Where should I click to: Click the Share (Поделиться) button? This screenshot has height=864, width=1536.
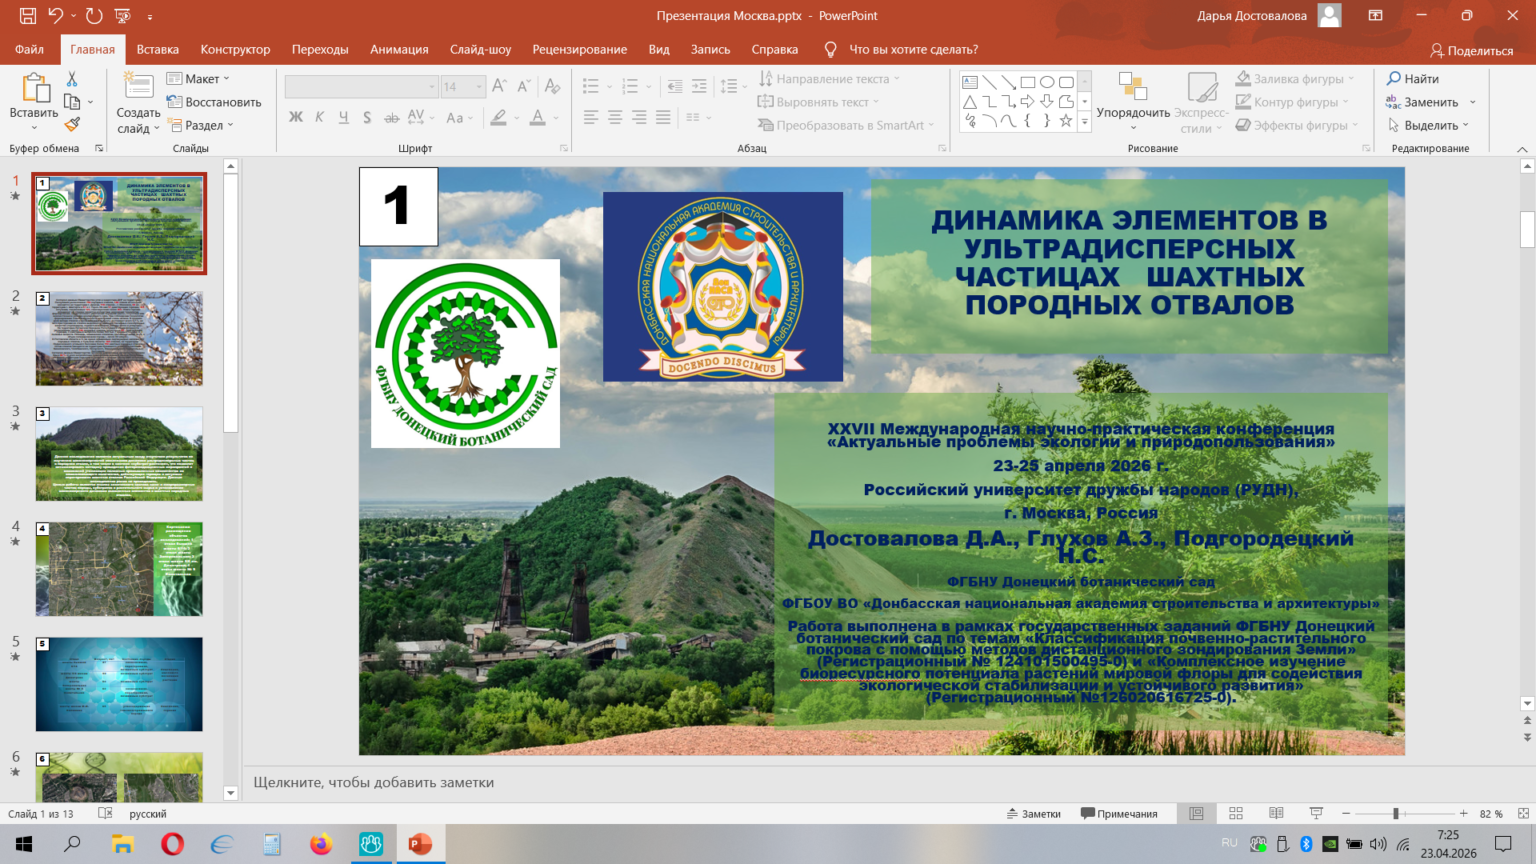(x=1471, y=50)
